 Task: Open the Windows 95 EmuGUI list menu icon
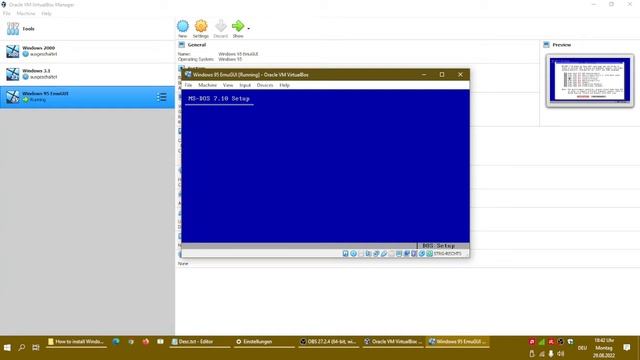pyautogui.click(x=162, y=97)
